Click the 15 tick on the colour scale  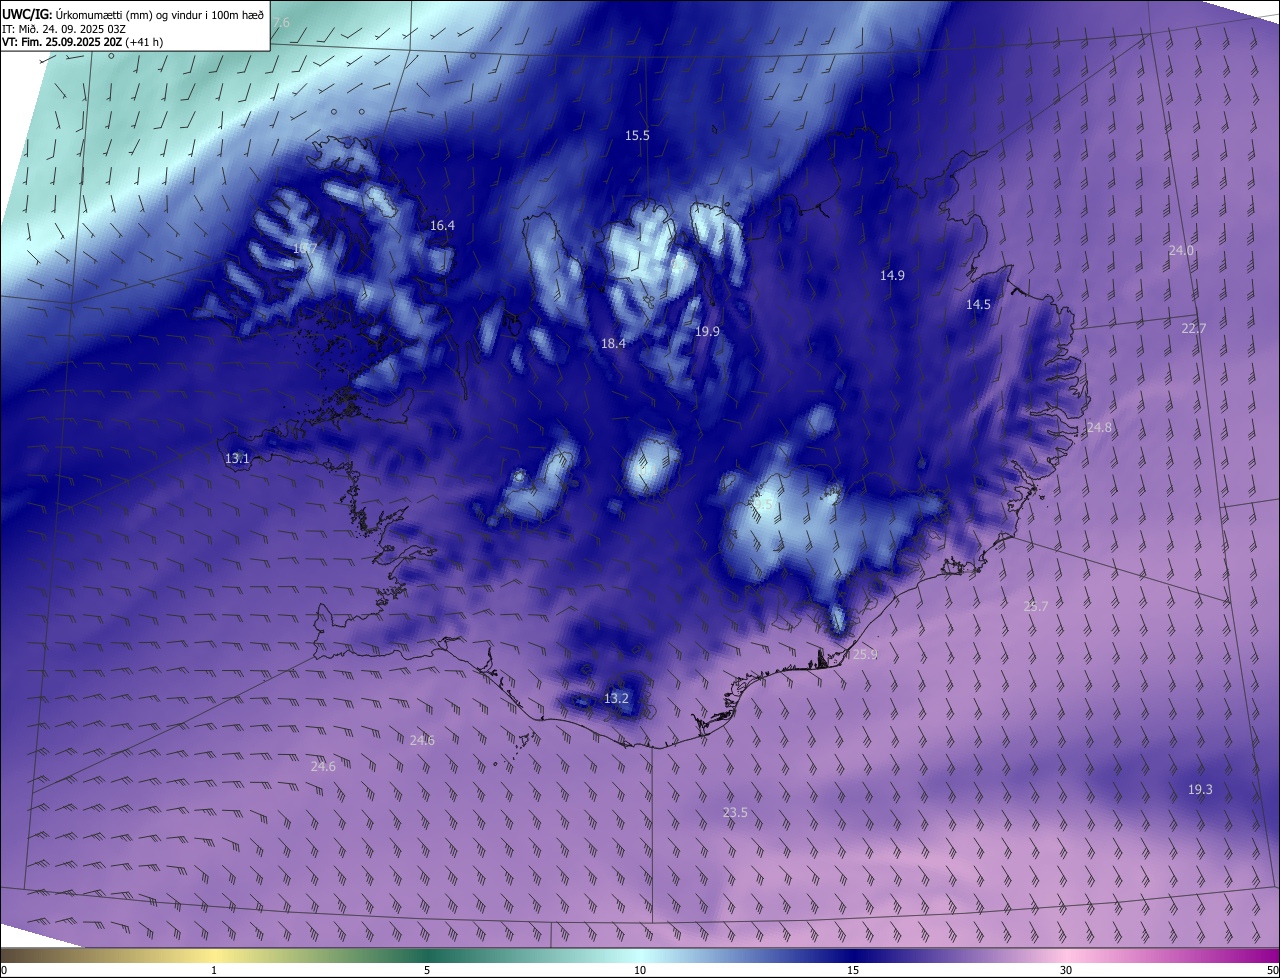(x=853, y=970)
